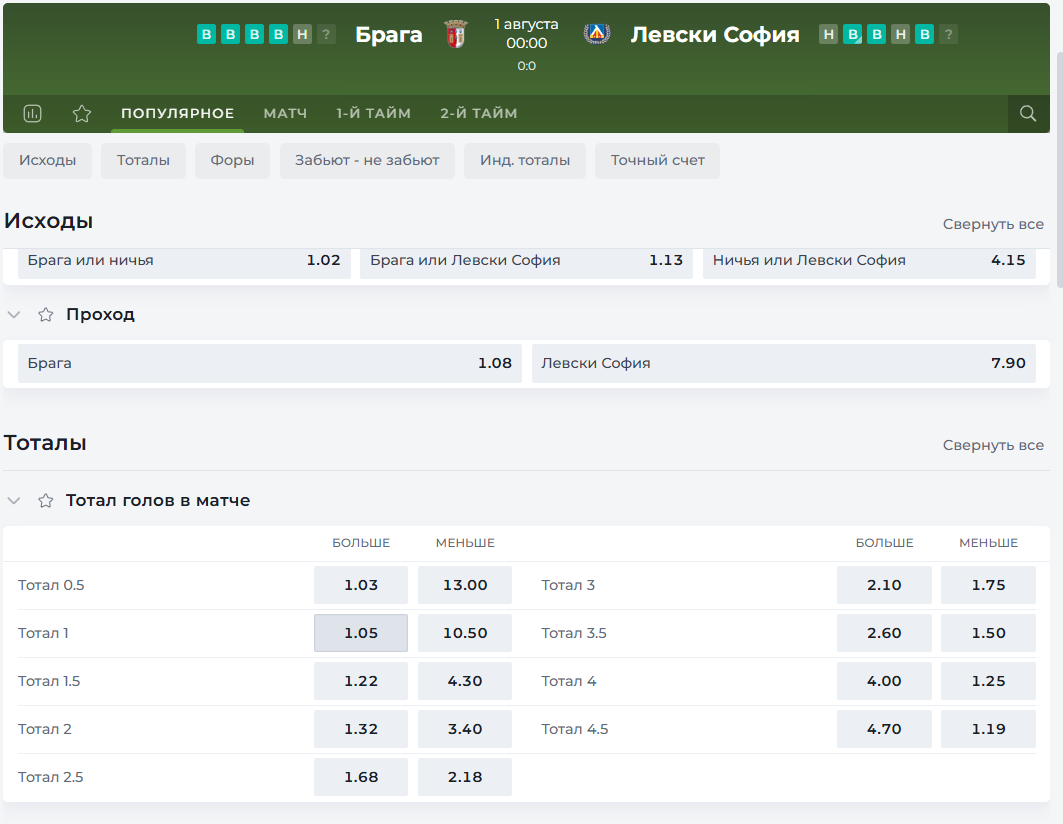
Task: Select the Тоталы filter chip
Action: (143, 161)
